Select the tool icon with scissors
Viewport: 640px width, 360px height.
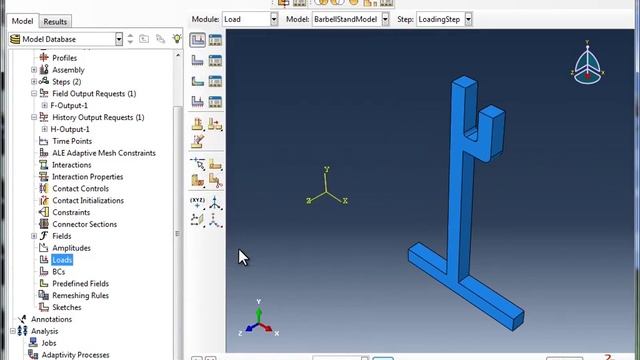click(215, 180)
